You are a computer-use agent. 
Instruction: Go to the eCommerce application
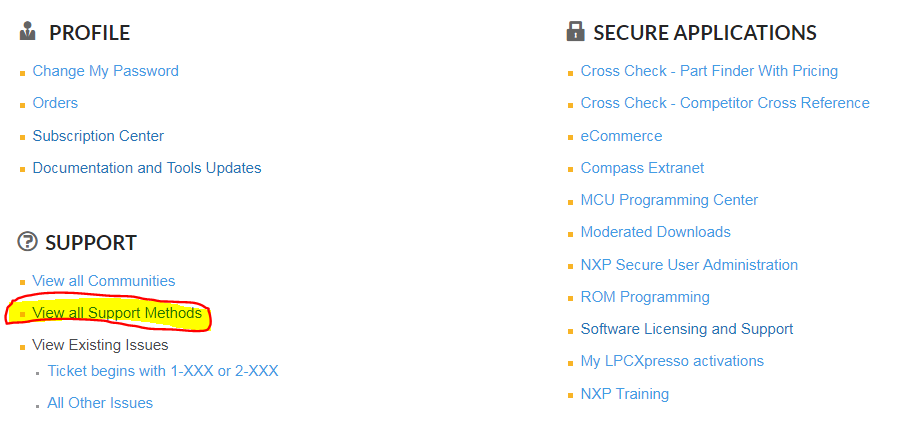(x=621, y=136)
